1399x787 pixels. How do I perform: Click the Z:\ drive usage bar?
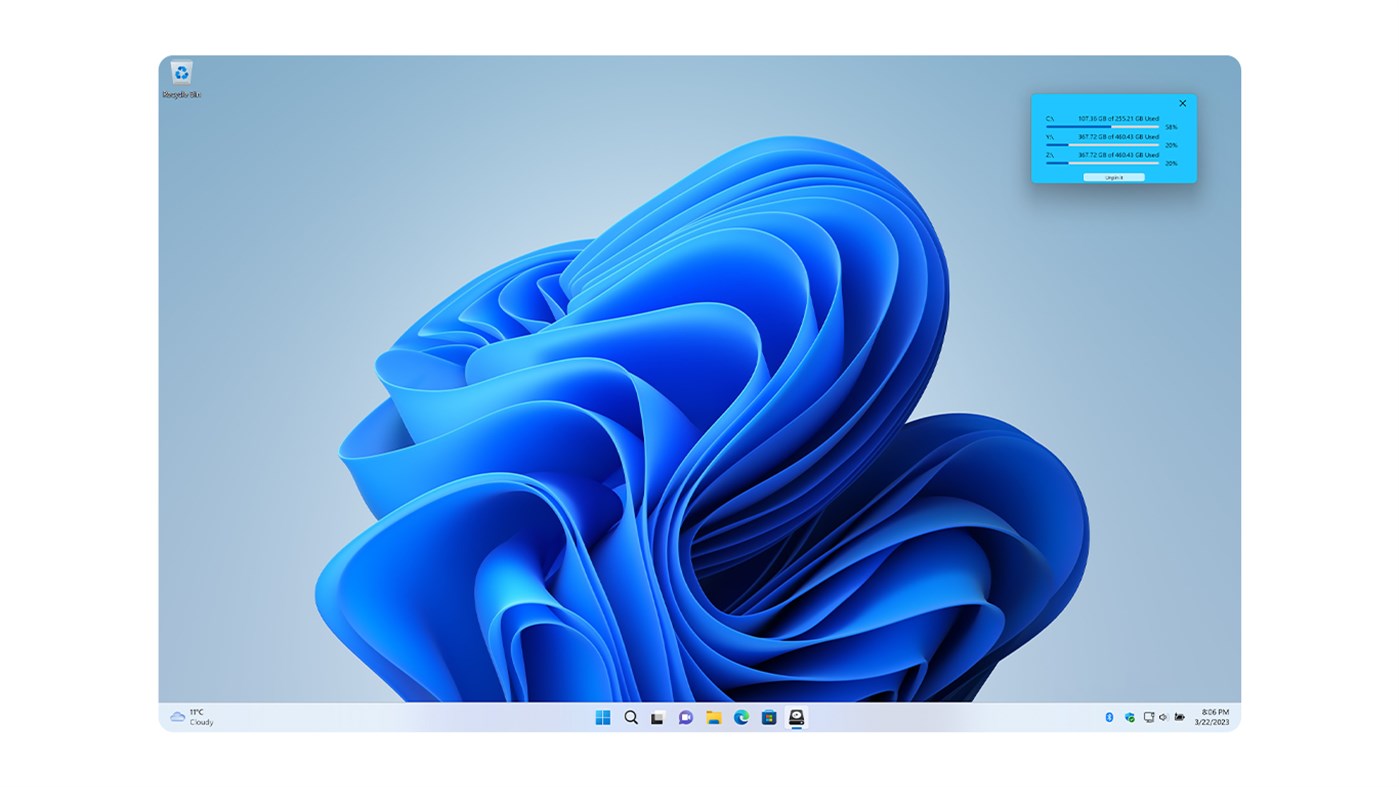pos(1102,163)
